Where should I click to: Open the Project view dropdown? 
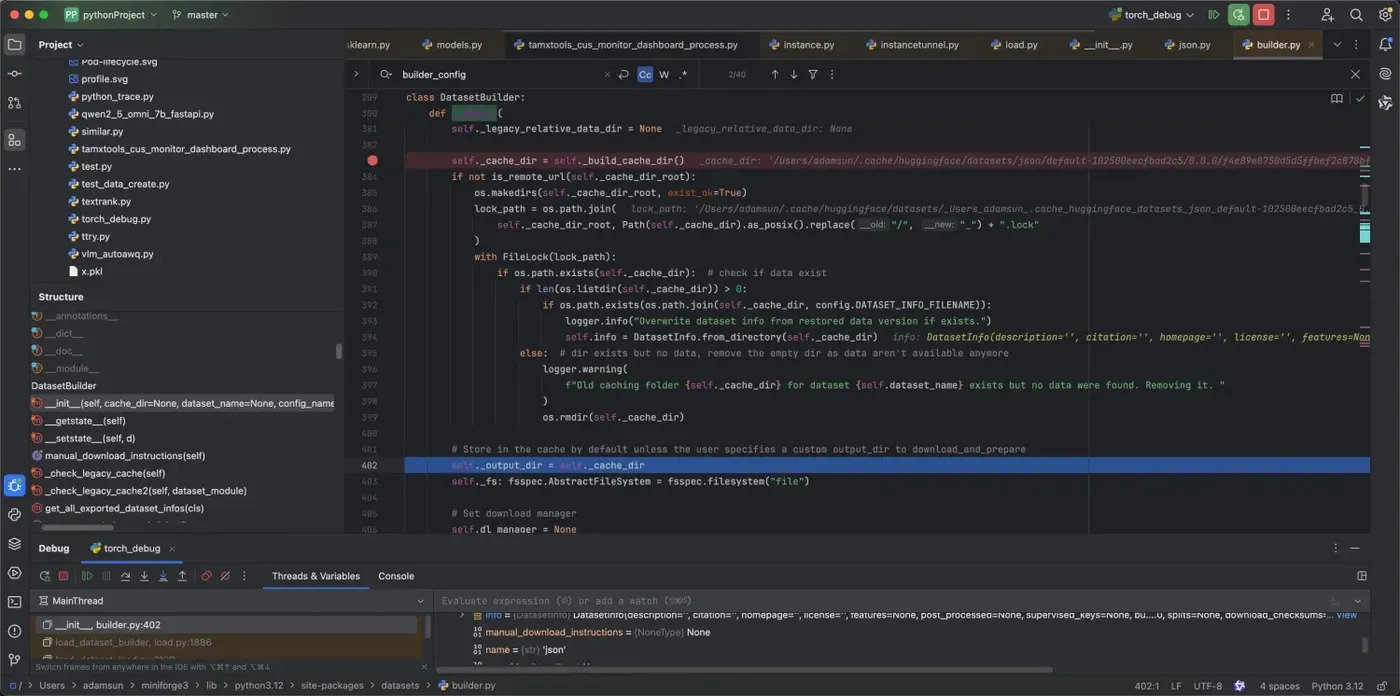61,45
